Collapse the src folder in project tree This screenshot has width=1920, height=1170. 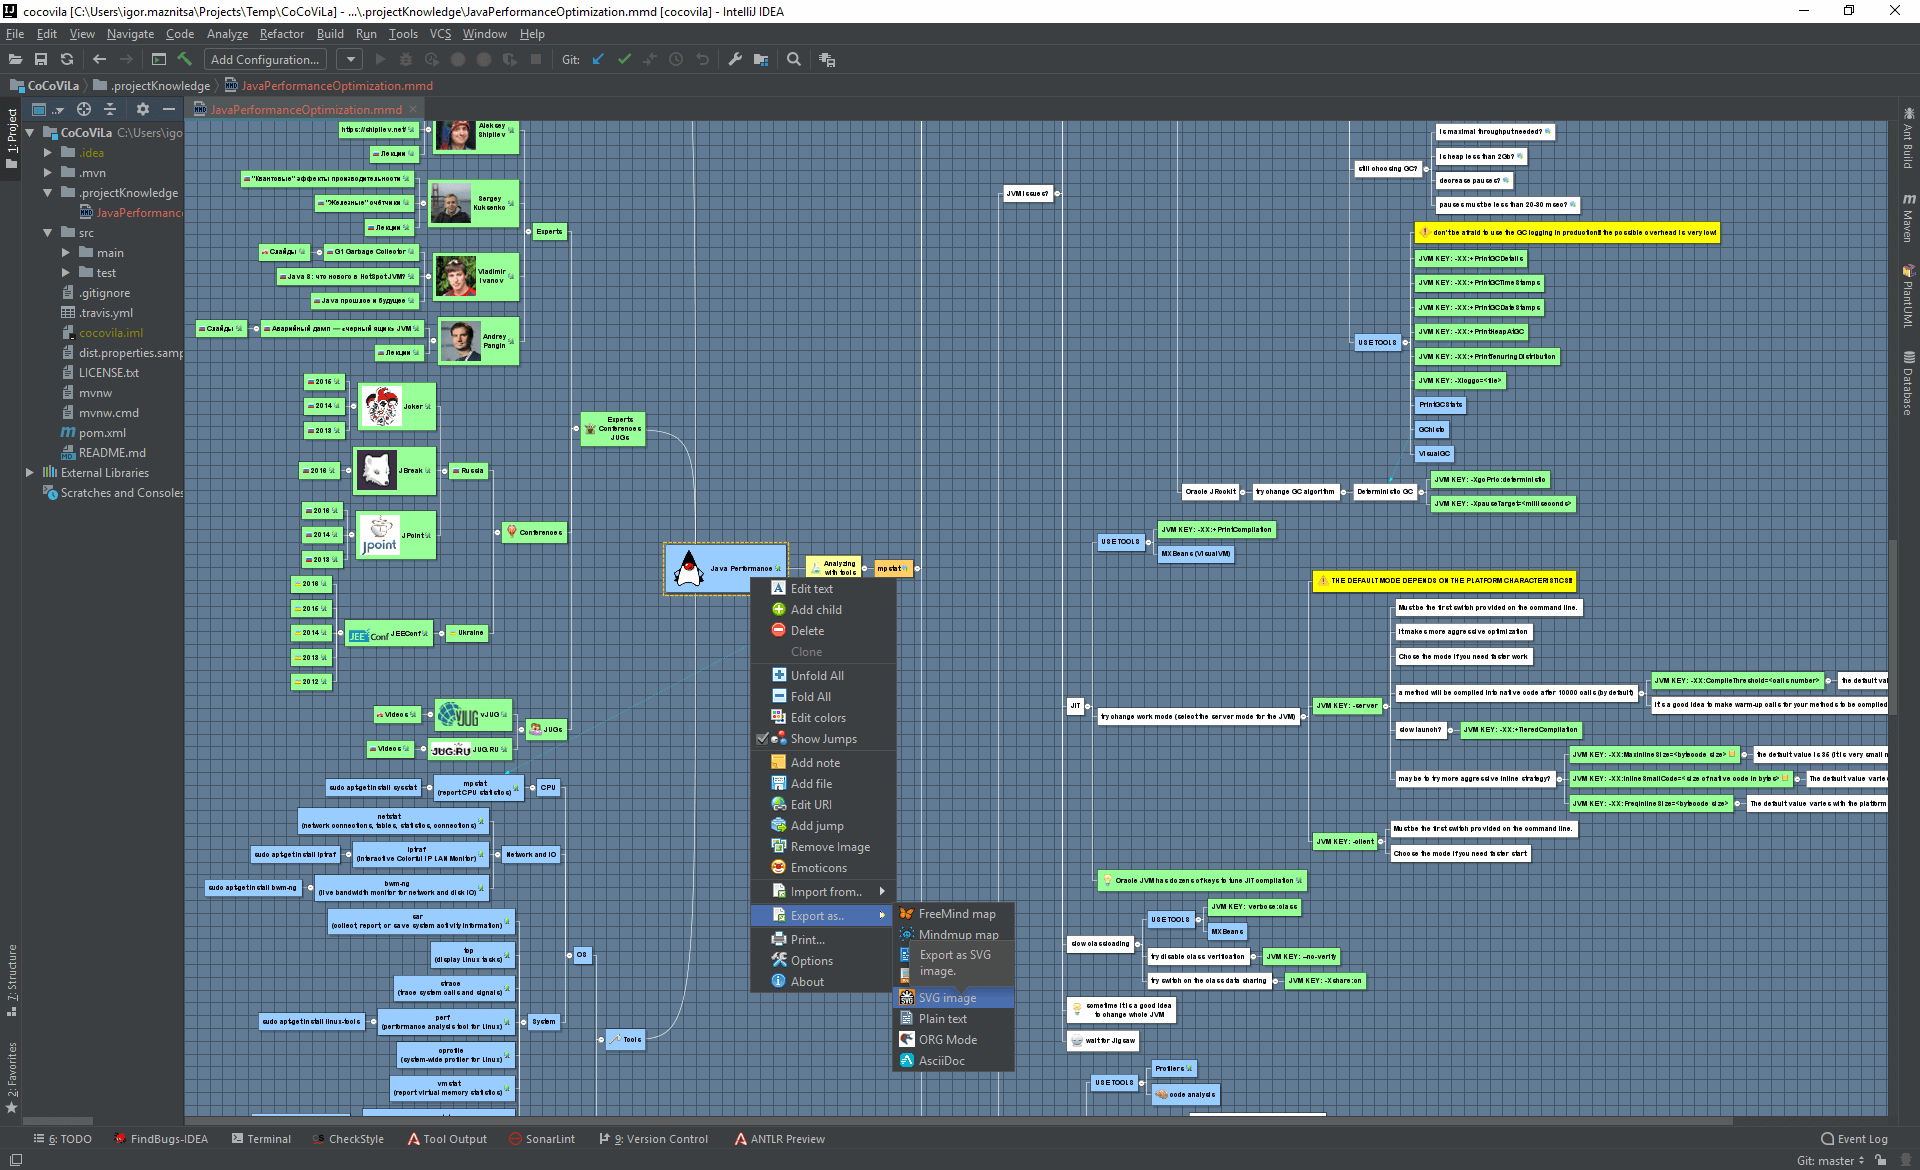pos(47,233)
